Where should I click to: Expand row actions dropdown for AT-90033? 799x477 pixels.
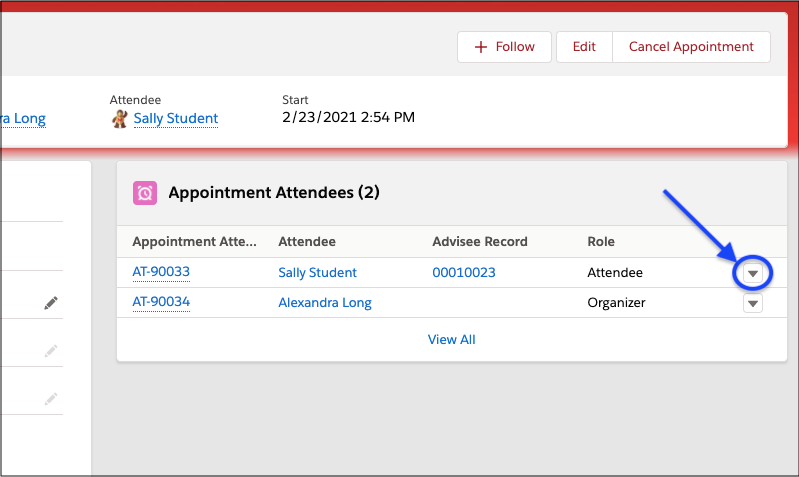[753, 273]
